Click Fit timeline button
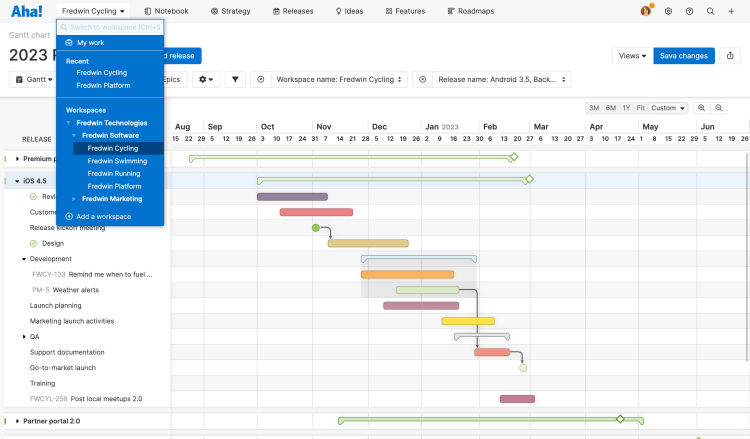Image resolution: width=750 pixels, height=439 pixels. [x=640, y=108]
